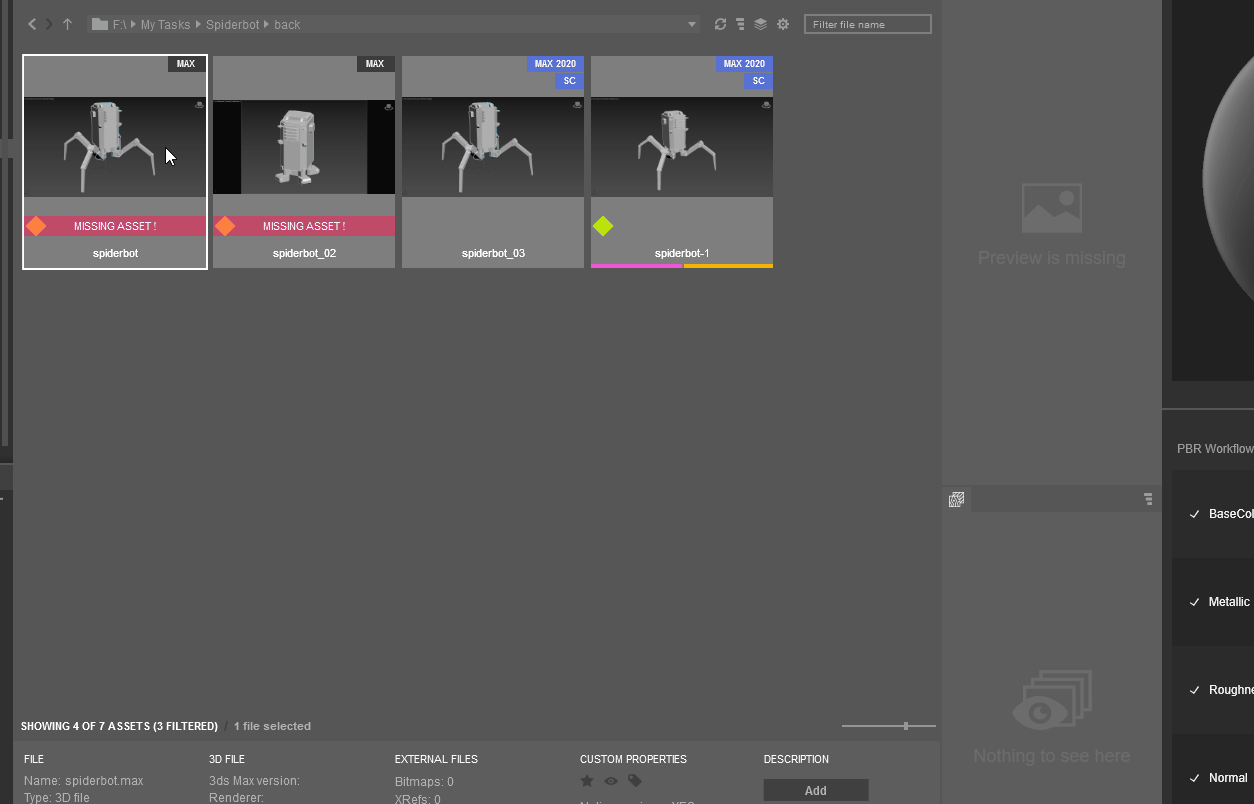Image resolution: width=1254 pixels, height=804 pixels.
Task: Select the spiderbot_03 asset thumbnail
Action: [x=493, y=147]
